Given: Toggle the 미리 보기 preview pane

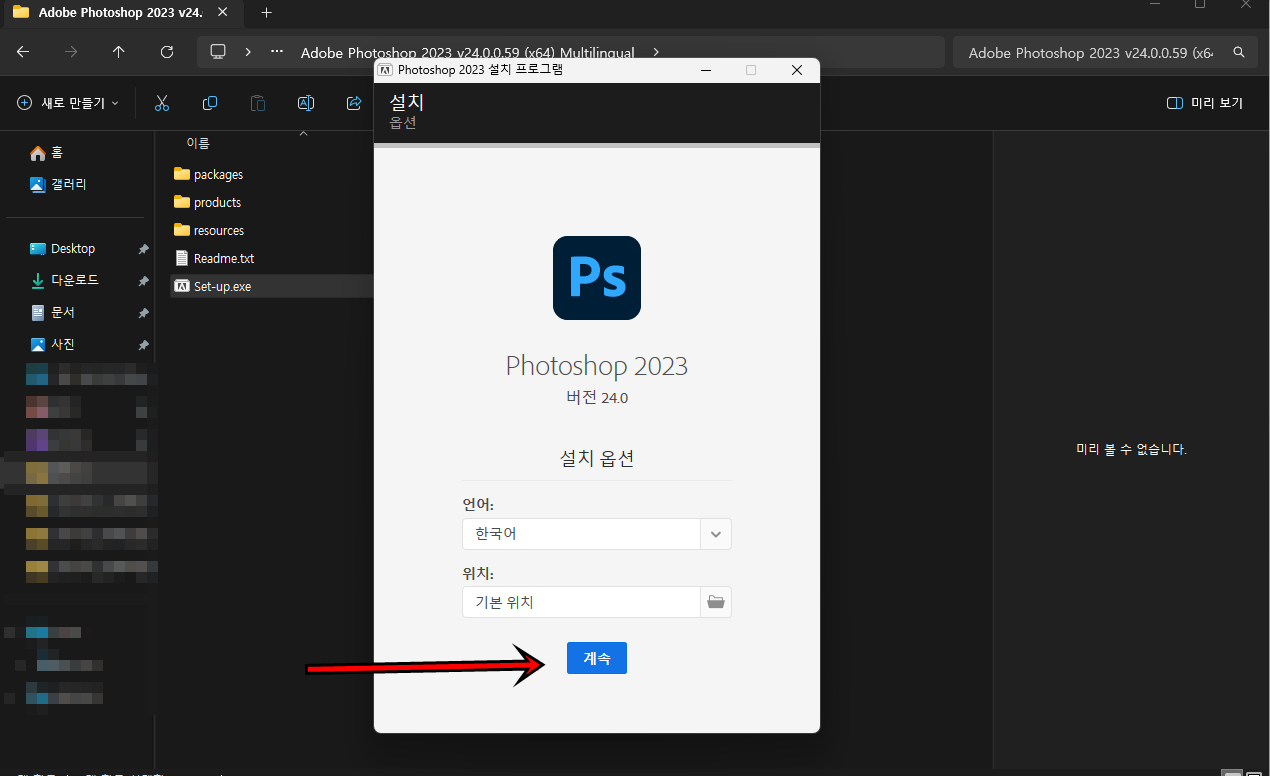Looking at the screenshot, I should click(1205, 103).
